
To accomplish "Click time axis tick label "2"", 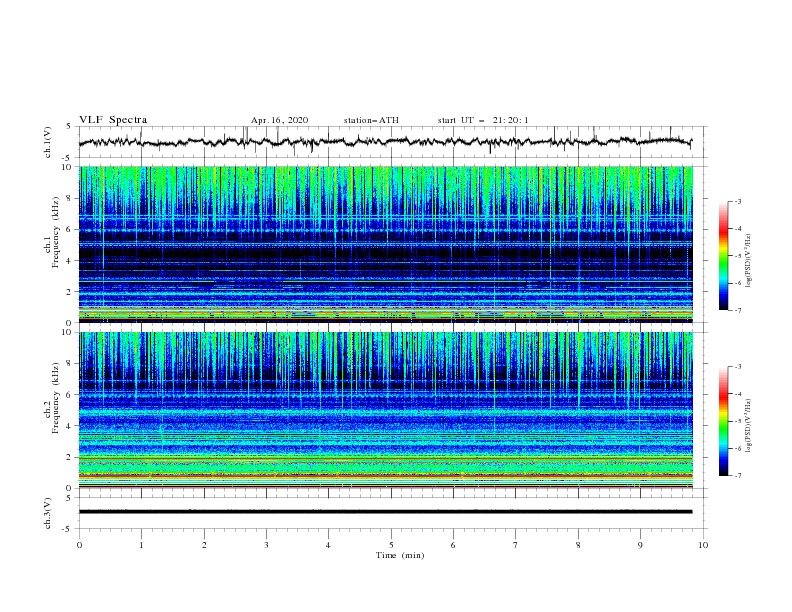I will (x=204, y=545).
